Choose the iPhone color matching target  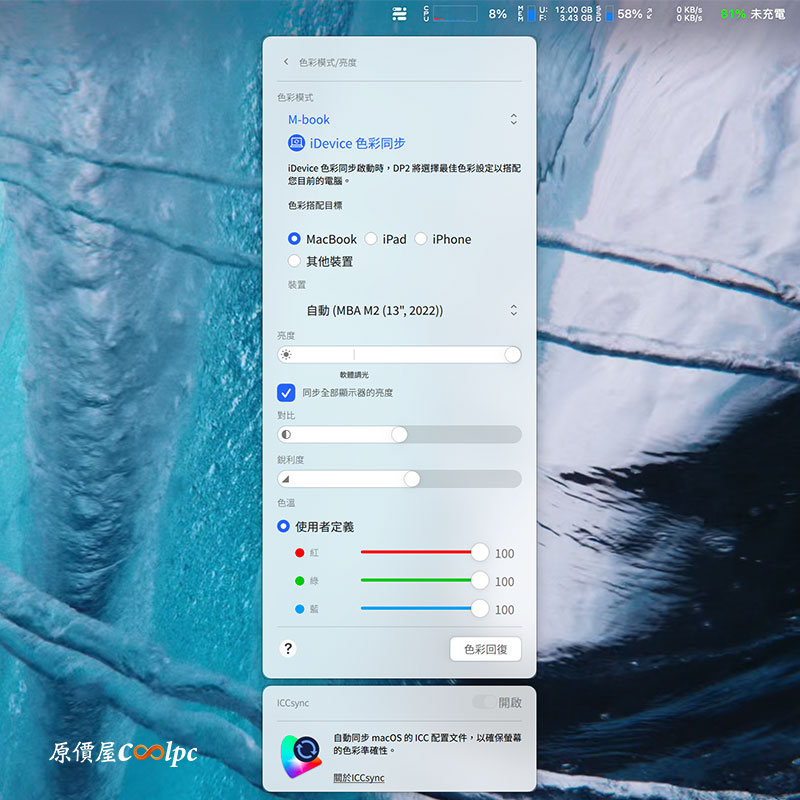[x=421, y=239]
